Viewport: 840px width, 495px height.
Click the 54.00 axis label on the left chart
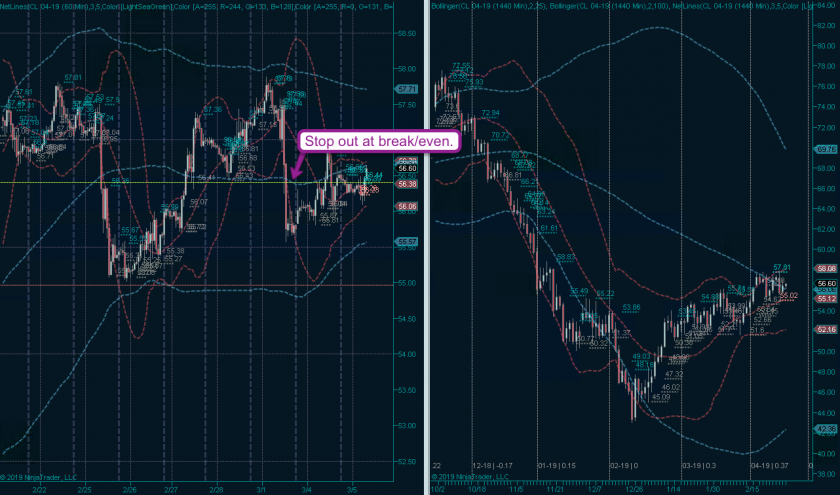click(x=407, y=354)
